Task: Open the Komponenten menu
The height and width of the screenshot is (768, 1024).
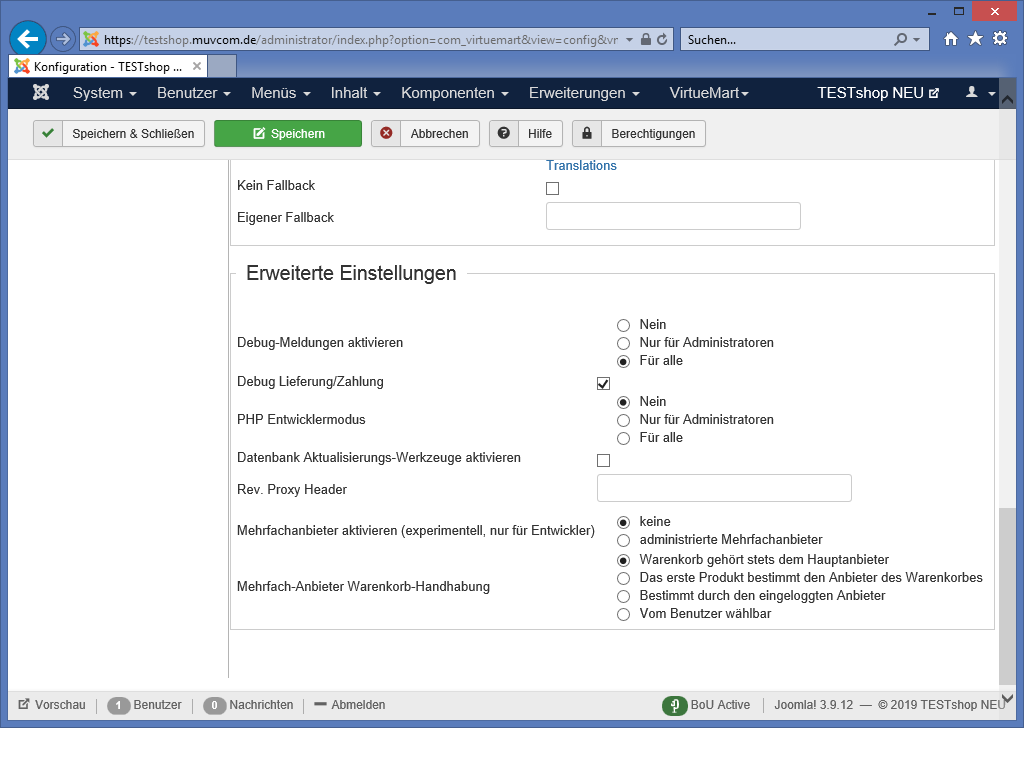Action: [x=454, y=93]
